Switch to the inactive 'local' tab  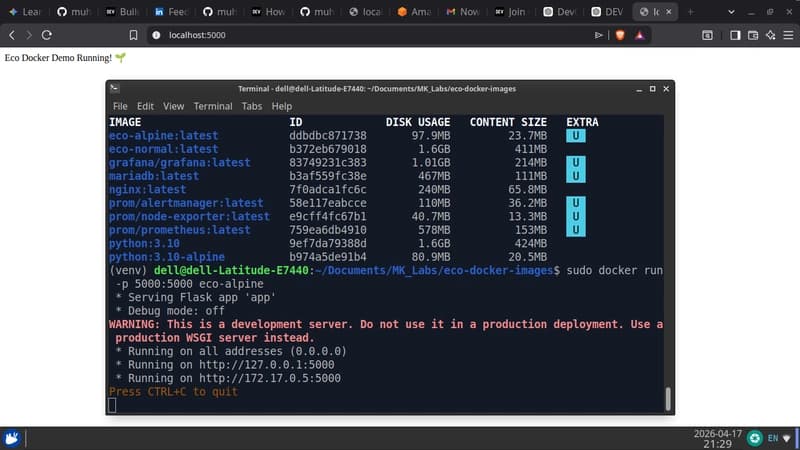366,11
